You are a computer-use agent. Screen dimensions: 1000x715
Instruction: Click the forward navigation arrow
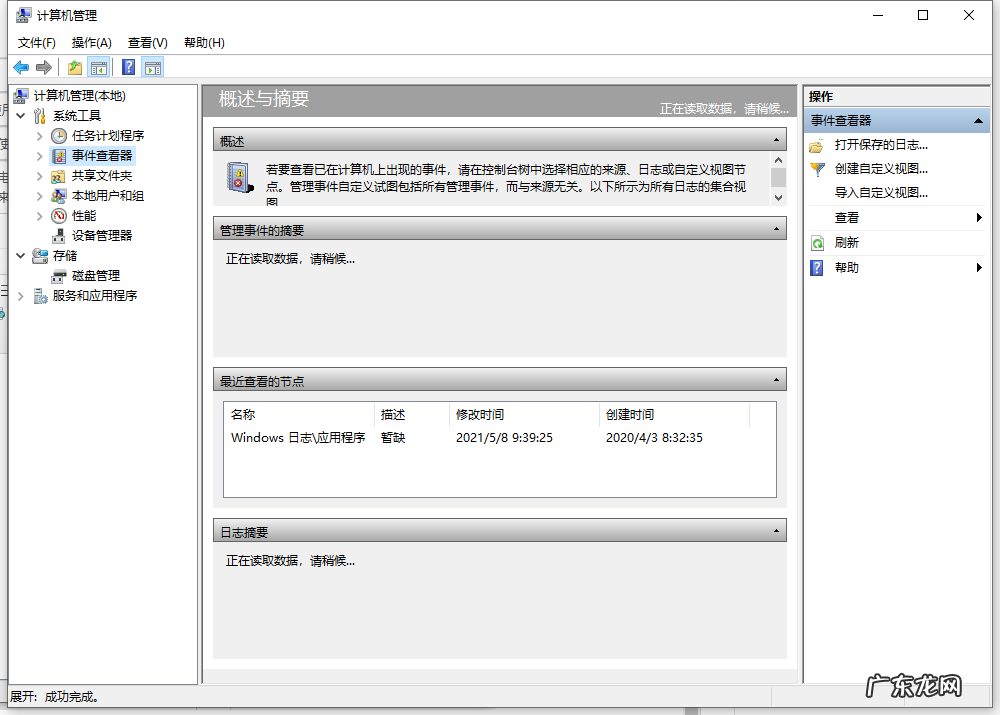44,66
